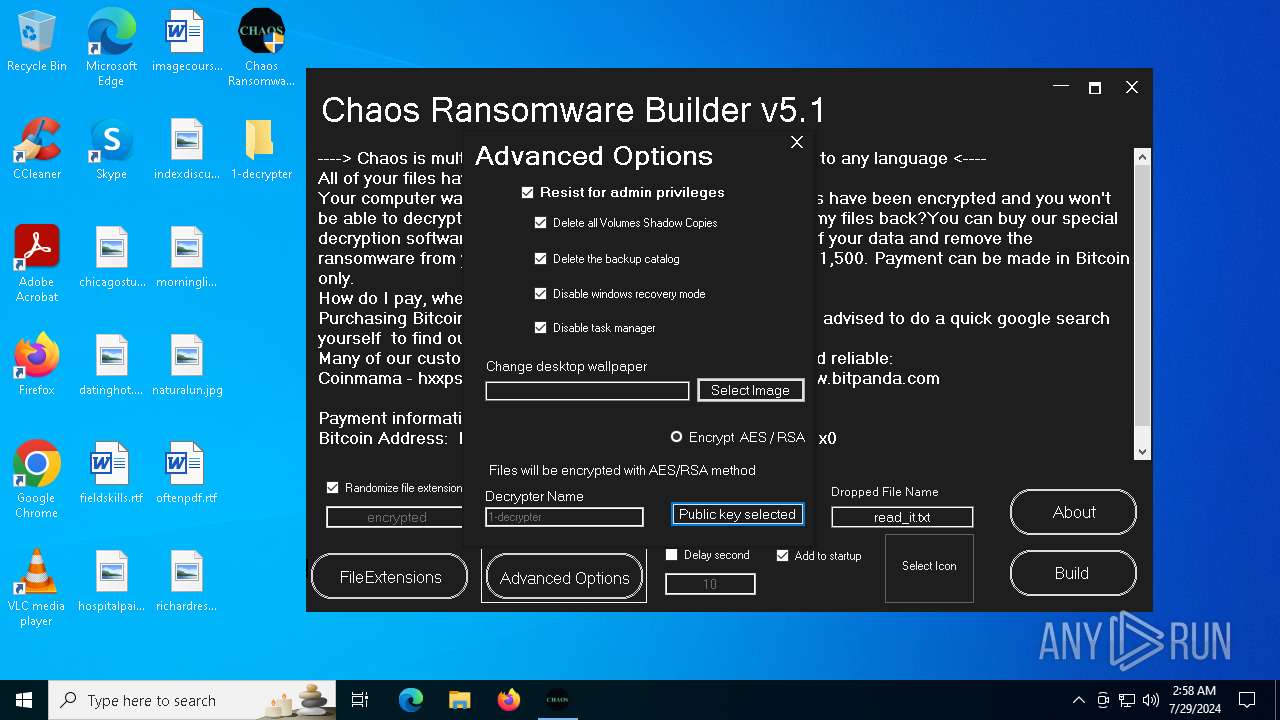Click the encrypted extension text field

[x=396, y=517]
